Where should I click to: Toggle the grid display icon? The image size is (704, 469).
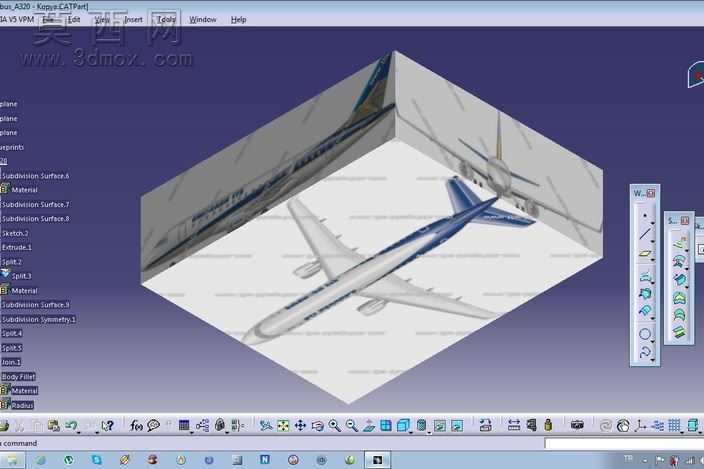click(674, 425)
